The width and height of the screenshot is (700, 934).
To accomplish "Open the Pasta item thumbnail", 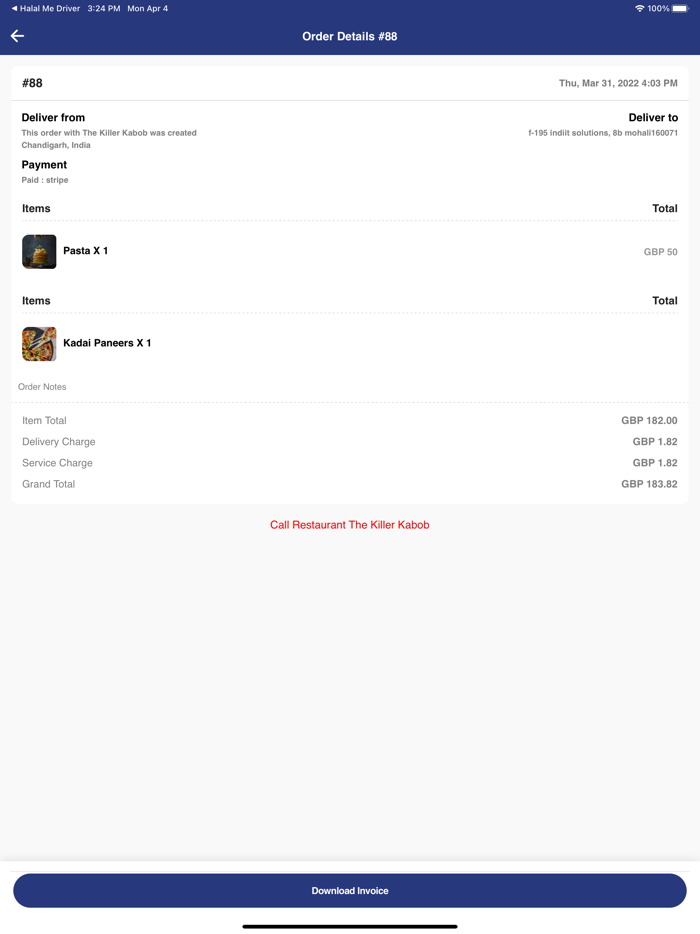I will click(x=39, y=251).
